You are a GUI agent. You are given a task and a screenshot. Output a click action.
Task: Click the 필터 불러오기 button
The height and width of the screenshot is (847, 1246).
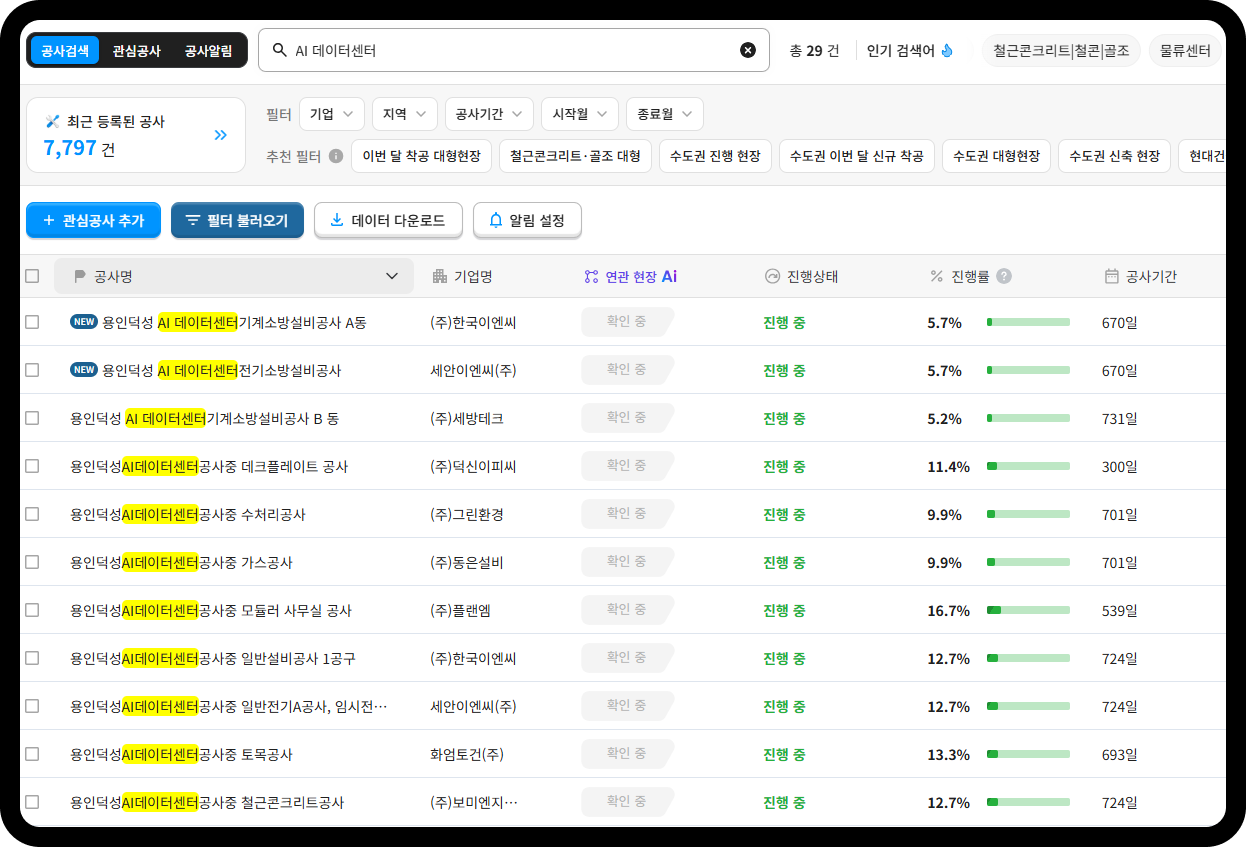click(x=237, y=220)
